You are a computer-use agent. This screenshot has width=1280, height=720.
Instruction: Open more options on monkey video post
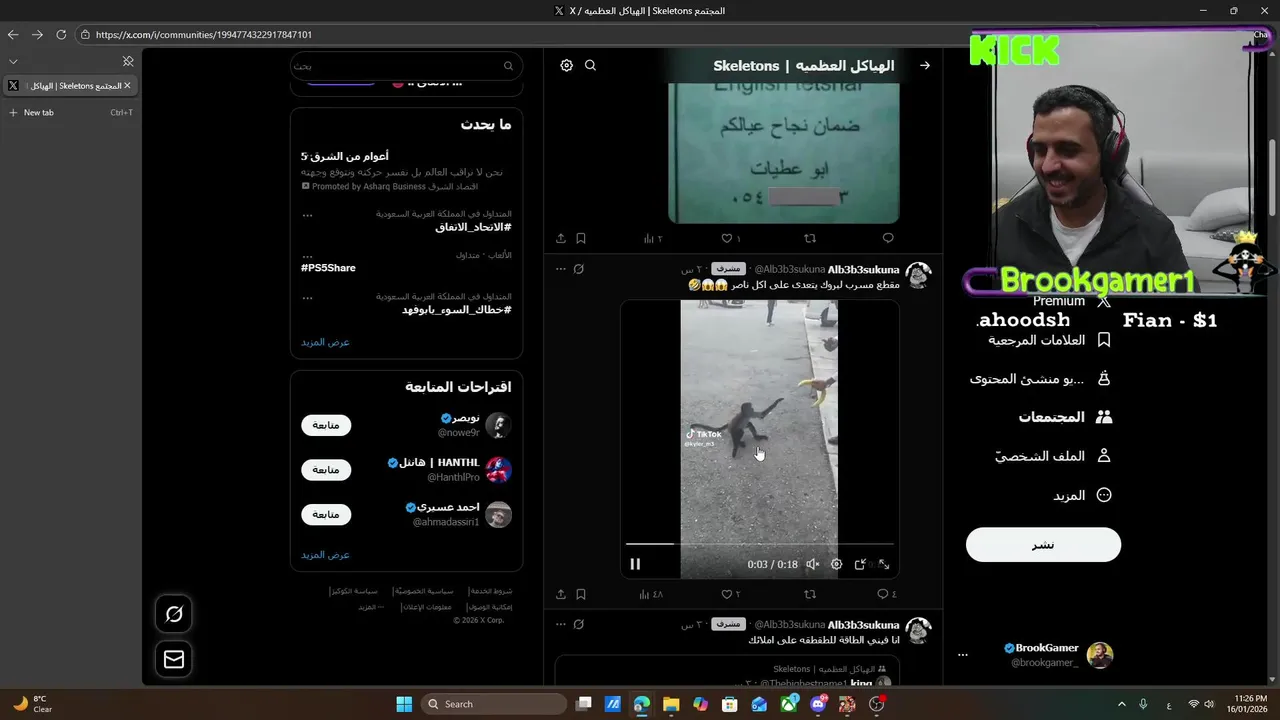[561, 269]
